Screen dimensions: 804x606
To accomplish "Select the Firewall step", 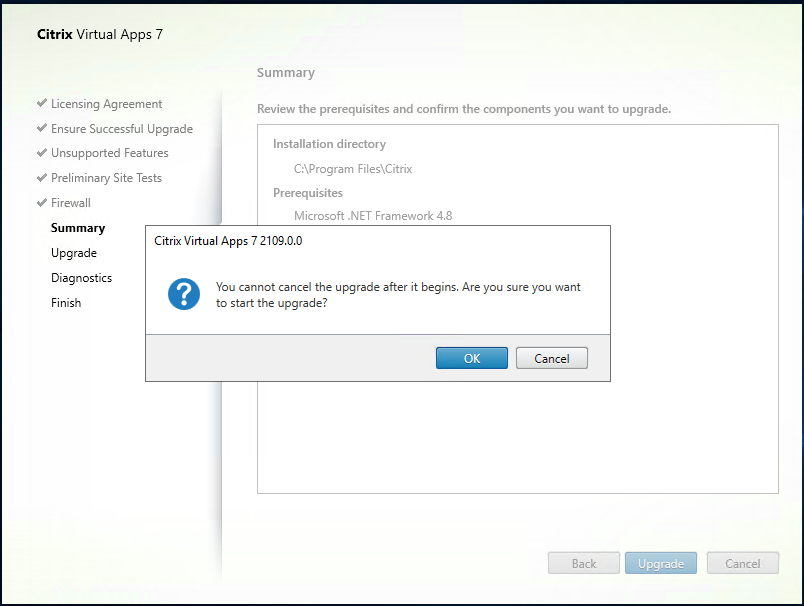I will pos(71,203).
